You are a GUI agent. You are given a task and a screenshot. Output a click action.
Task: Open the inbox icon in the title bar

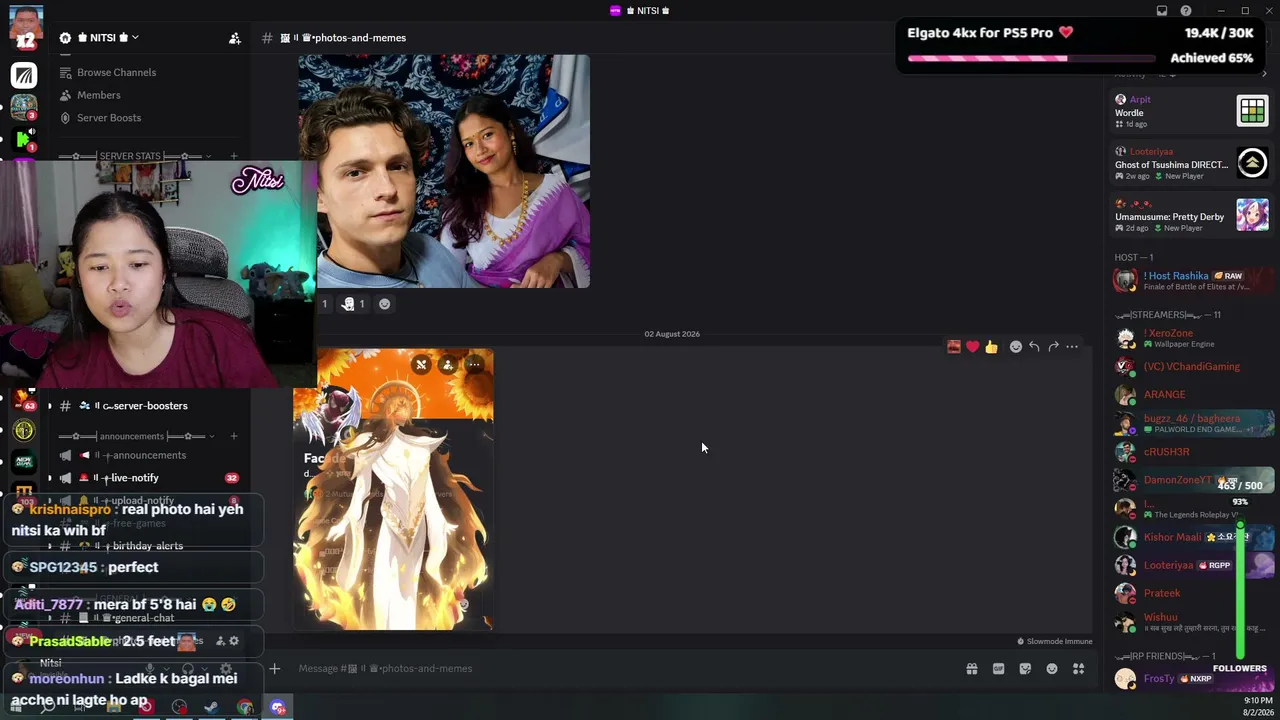tap(1162, 11)
